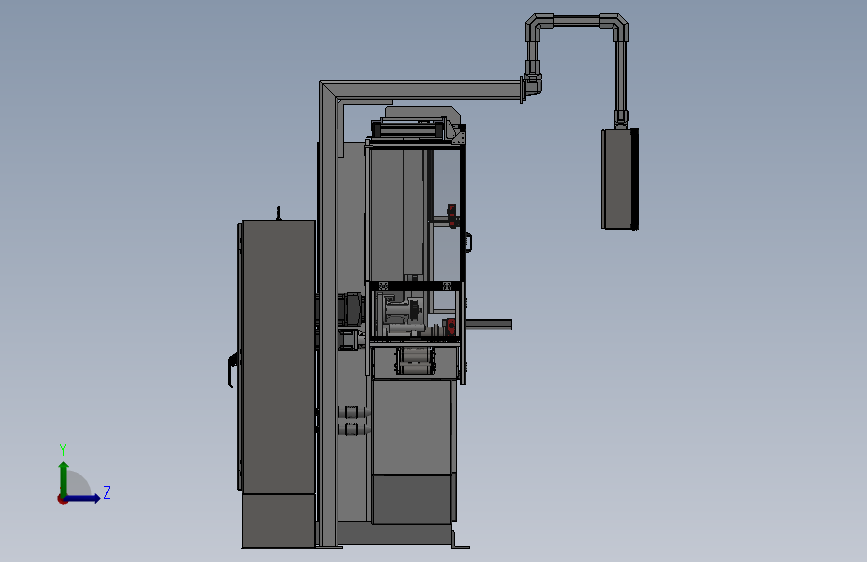Click the blue Z axis arrow of the triad

coord(83,498)
